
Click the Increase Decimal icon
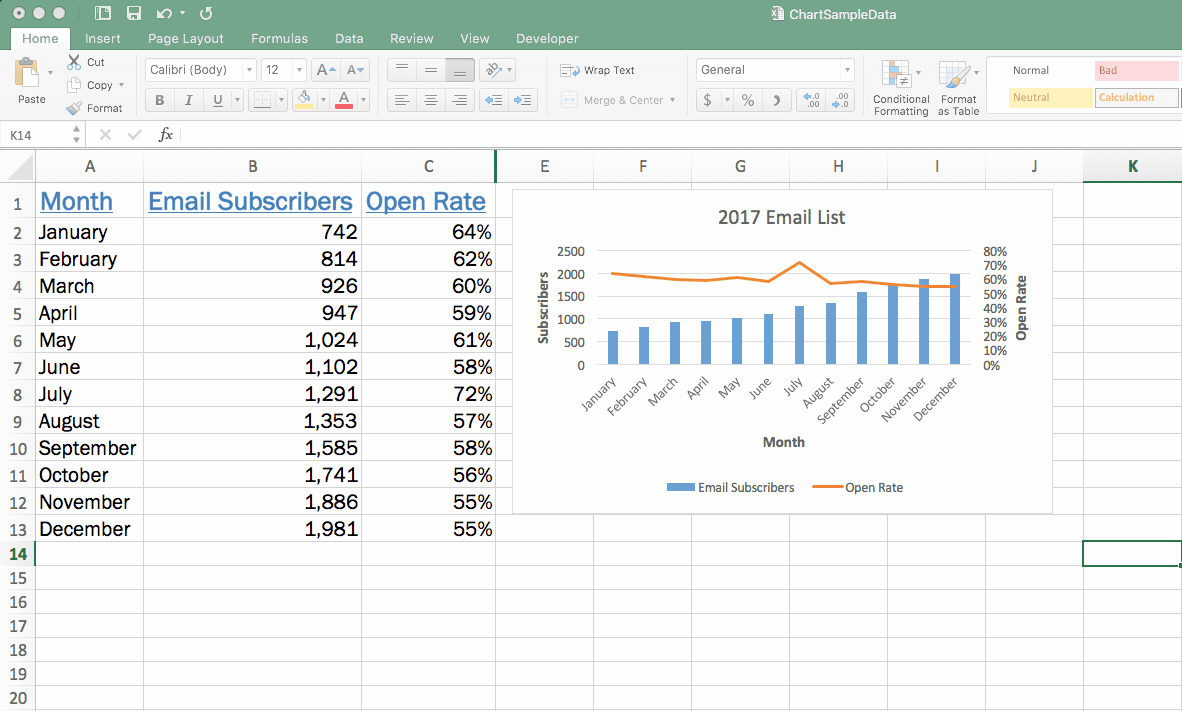[810, 100]
